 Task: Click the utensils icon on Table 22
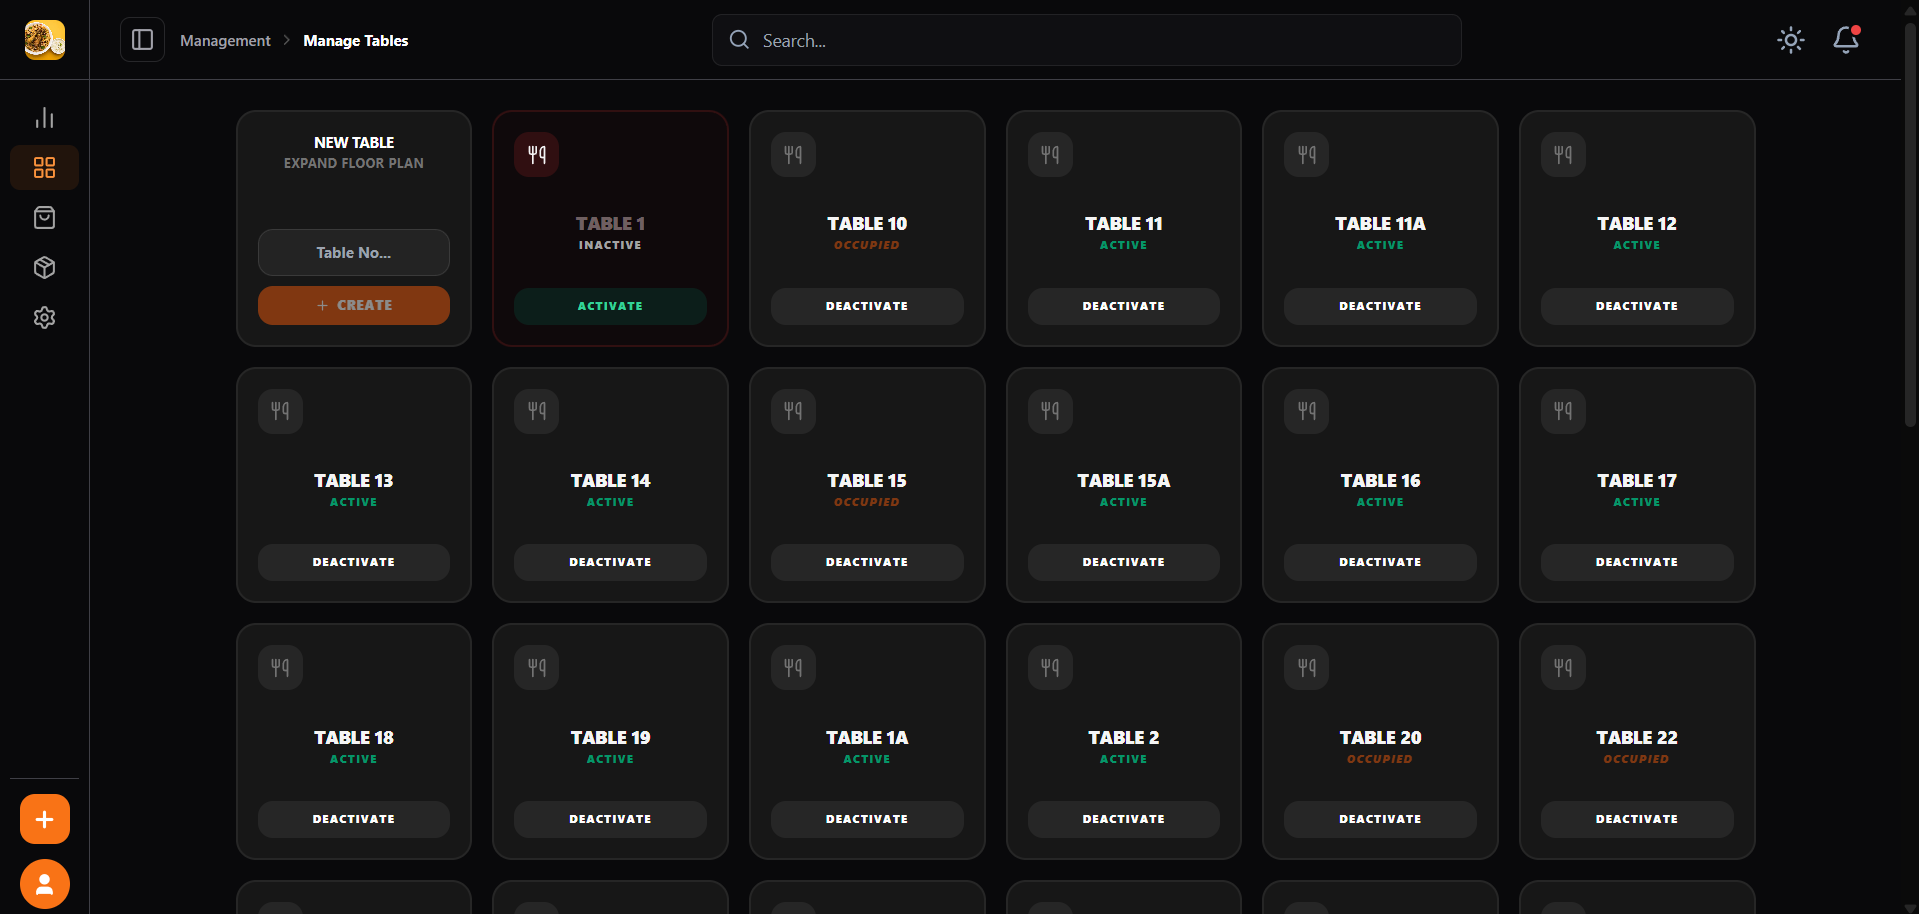click(1563, 668)
